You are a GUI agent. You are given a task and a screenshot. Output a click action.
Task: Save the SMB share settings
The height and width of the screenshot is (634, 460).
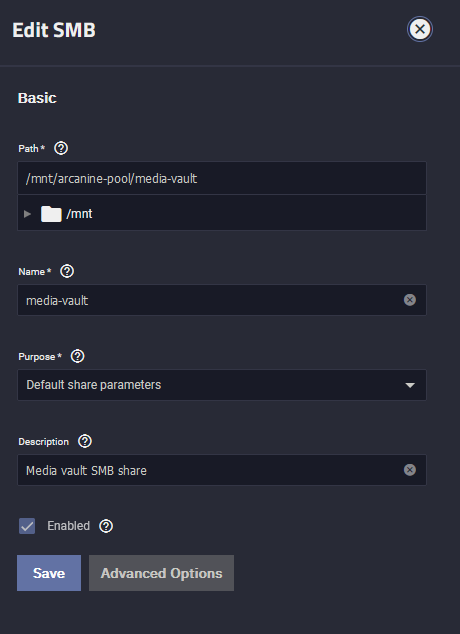49,573
